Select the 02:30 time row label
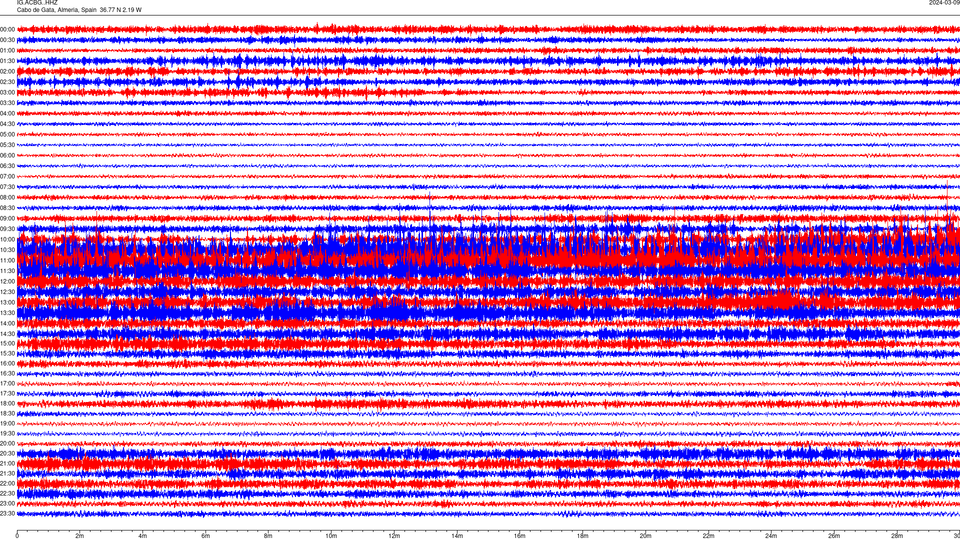Image resolution: width=960 pixels, height=540 pixels. point(7,82)
